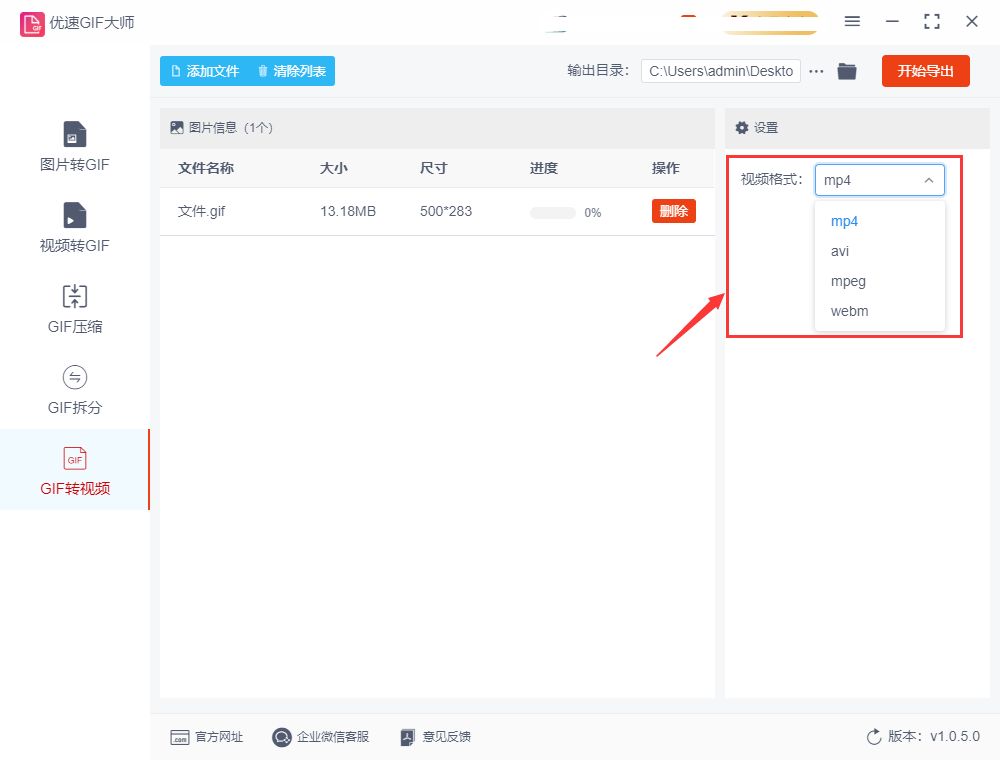Screen dimensions: 1000x760
Task: Choose mpeg from the format list
Action: click(x=879, y=281)
